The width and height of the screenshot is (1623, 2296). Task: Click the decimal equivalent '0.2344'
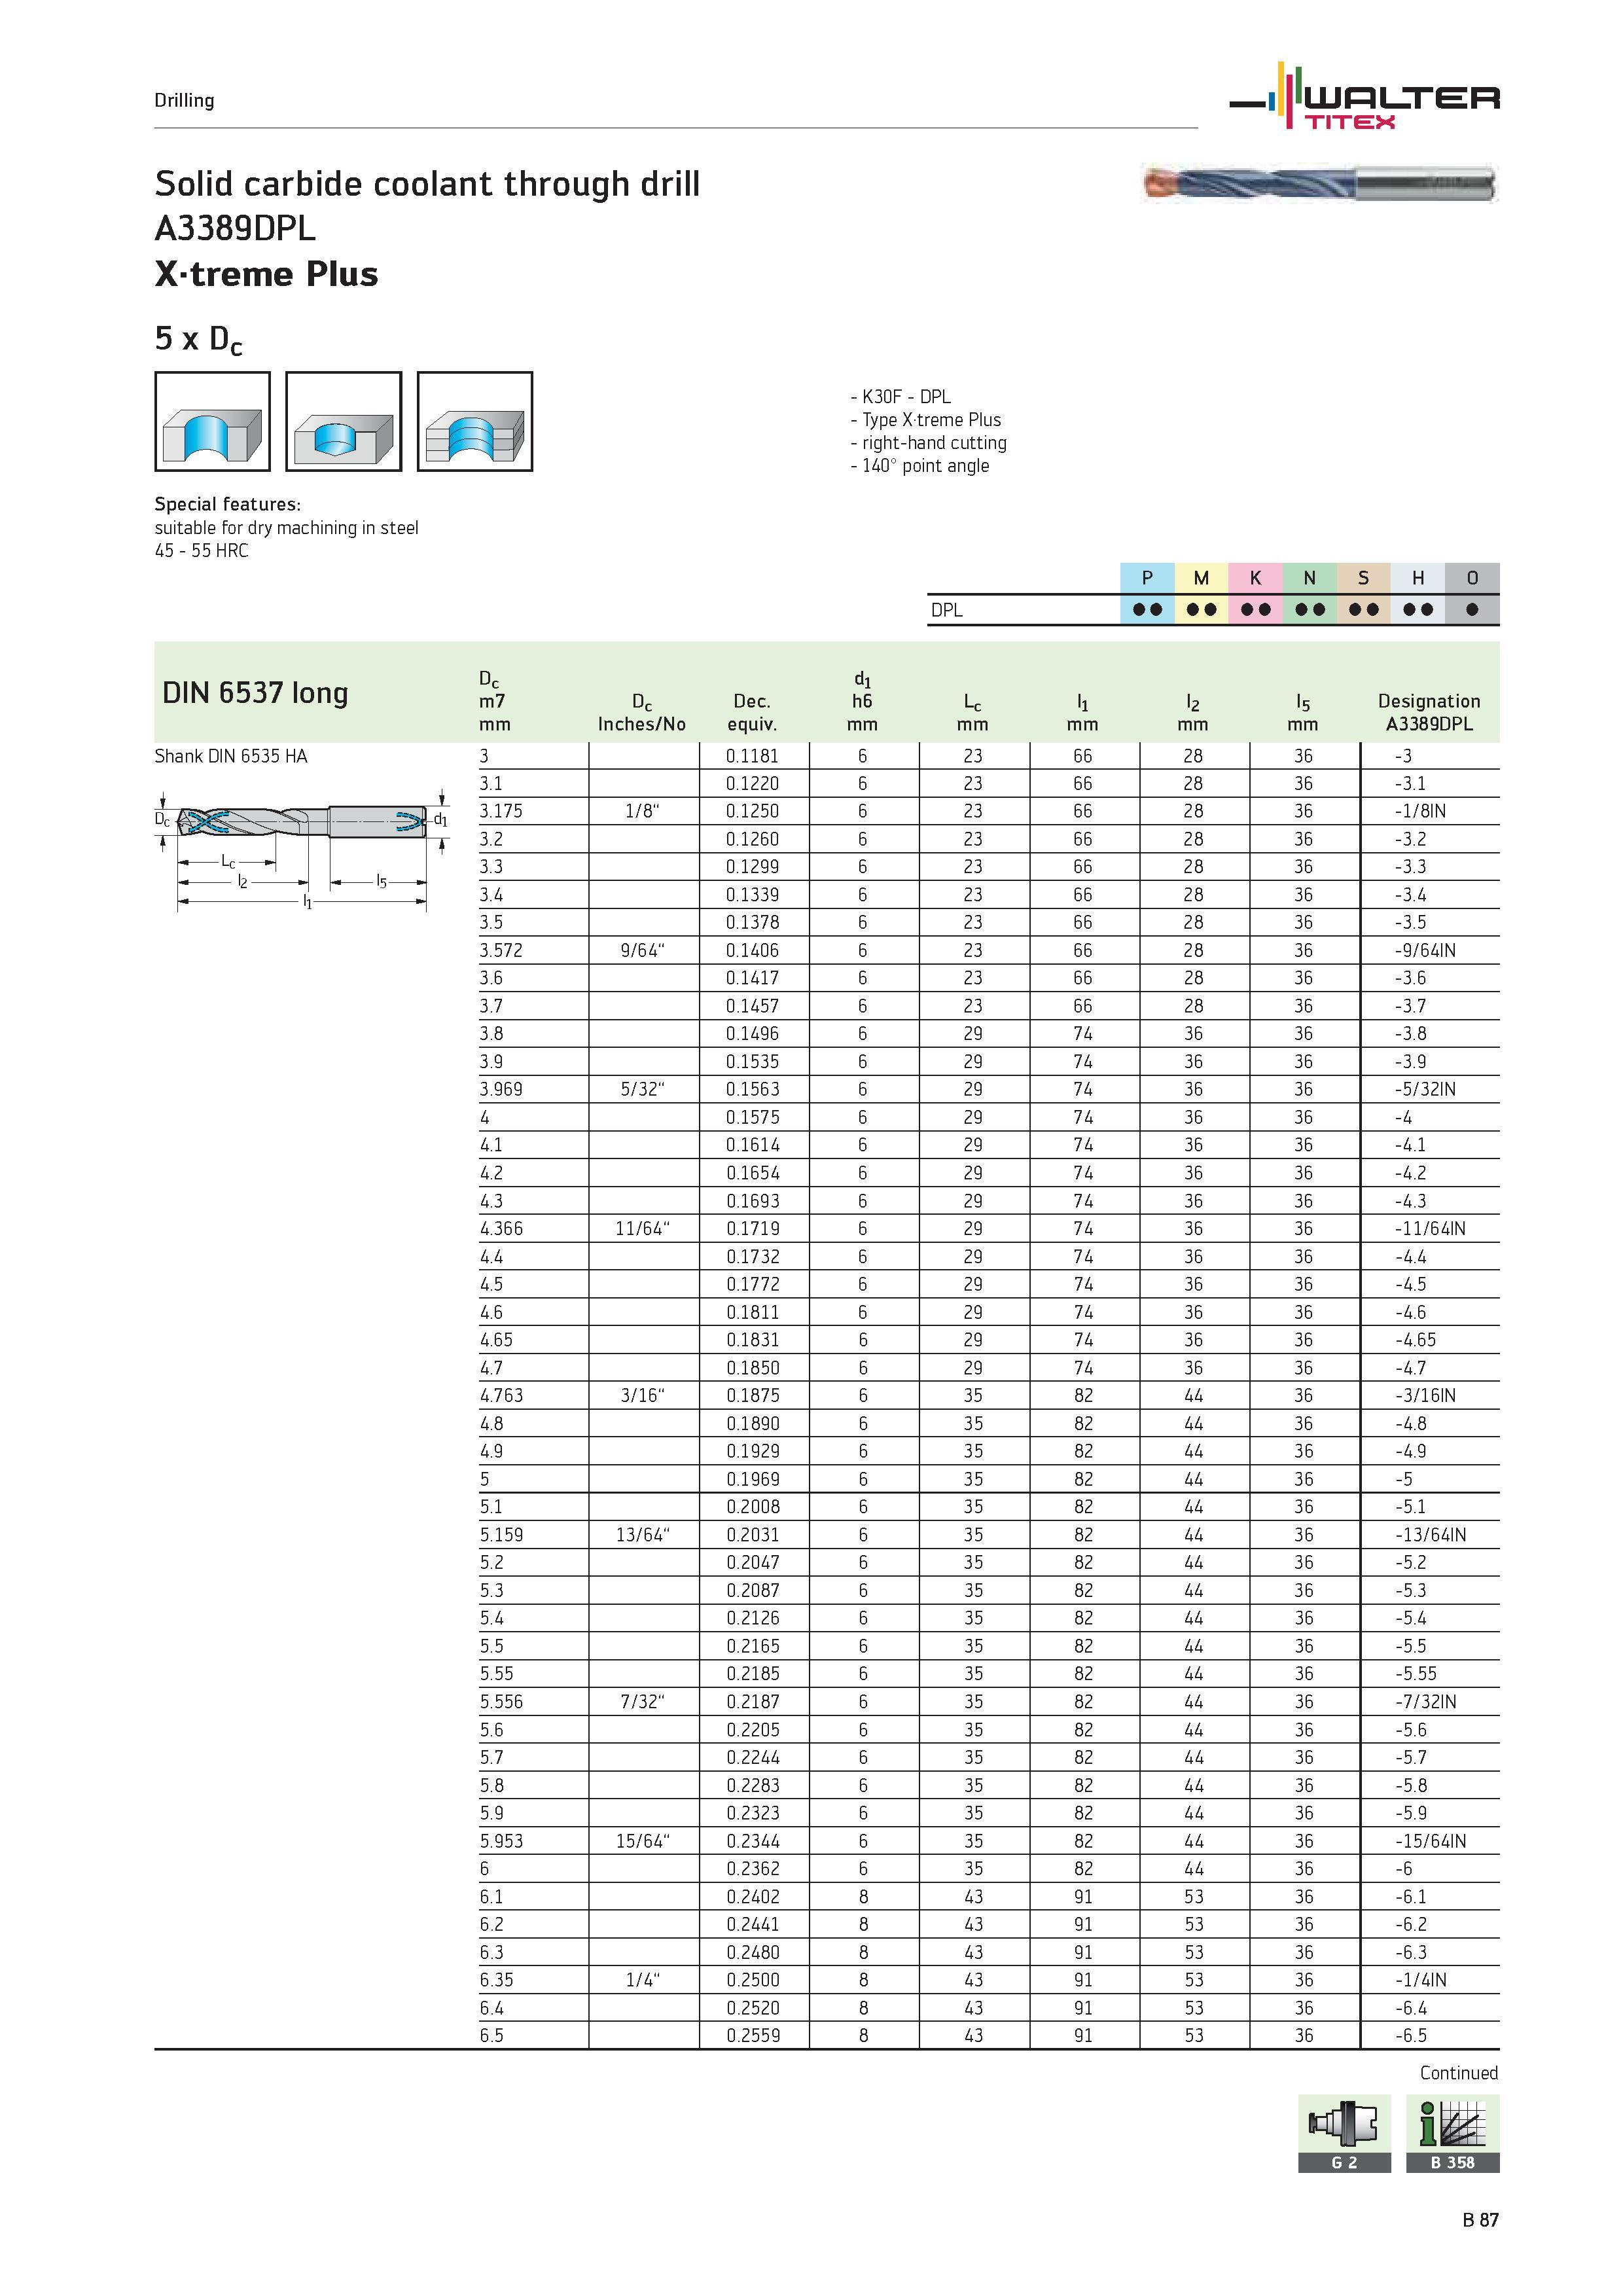(x=752, y=1840)
